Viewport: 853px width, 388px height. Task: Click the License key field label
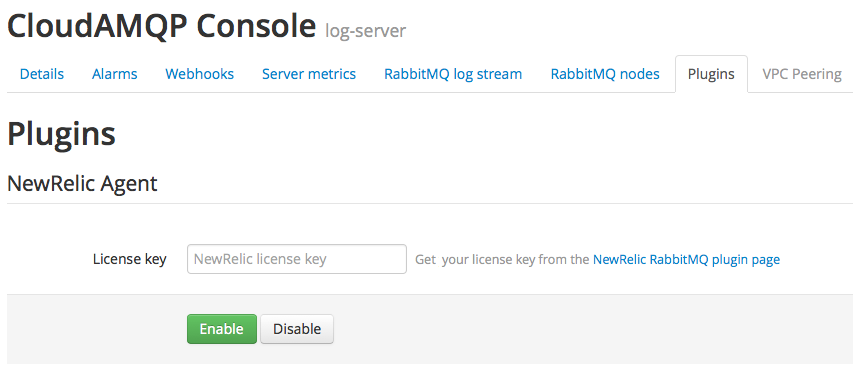[129, 259]
